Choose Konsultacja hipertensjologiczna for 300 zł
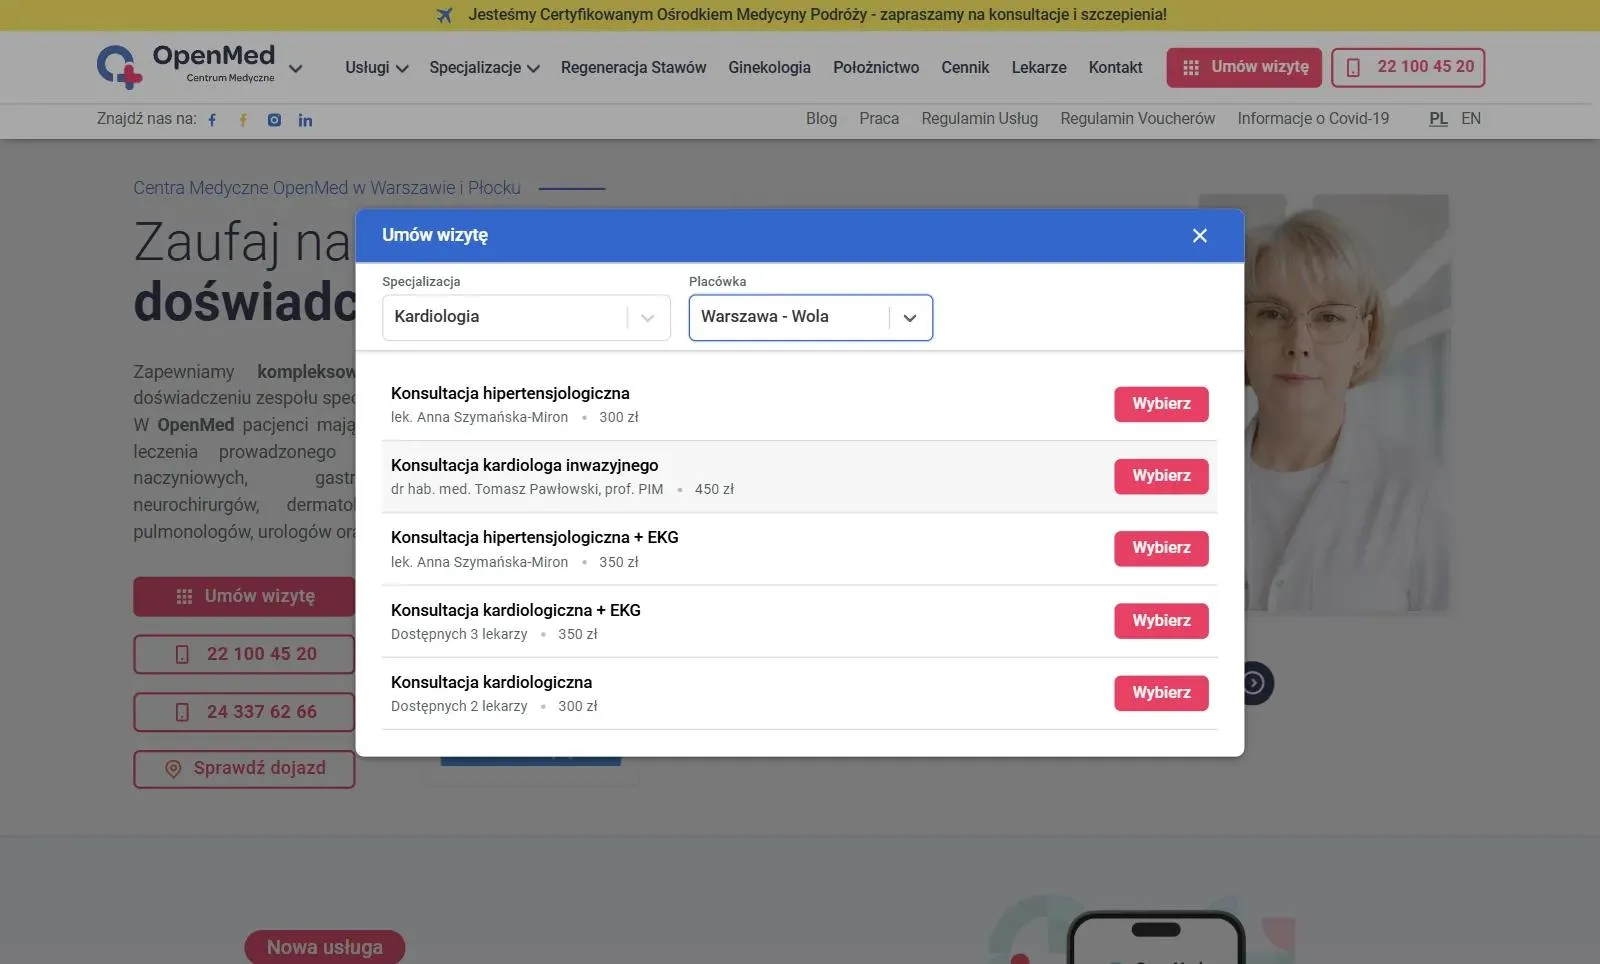This screenshot has width=1600, height=964. click(1161, 404)
